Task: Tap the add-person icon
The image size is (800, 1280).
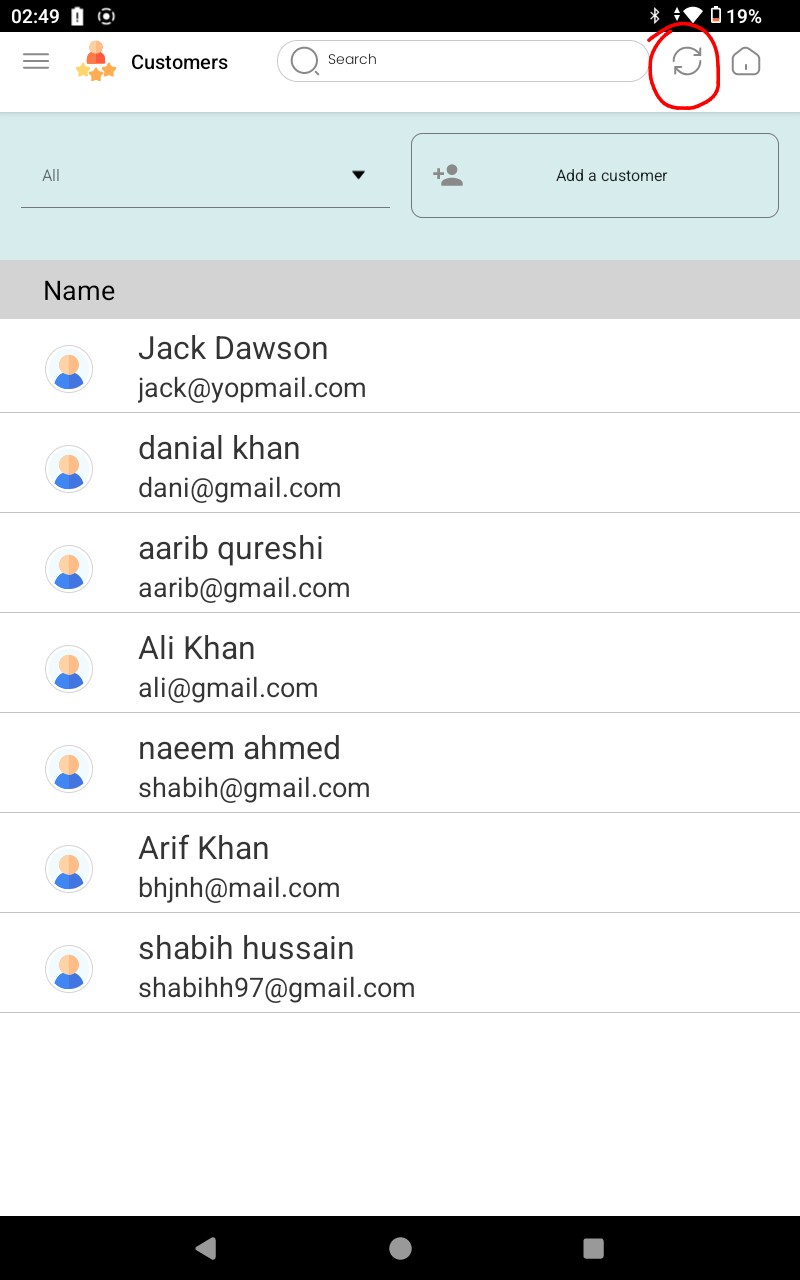Action: point(448,175)
